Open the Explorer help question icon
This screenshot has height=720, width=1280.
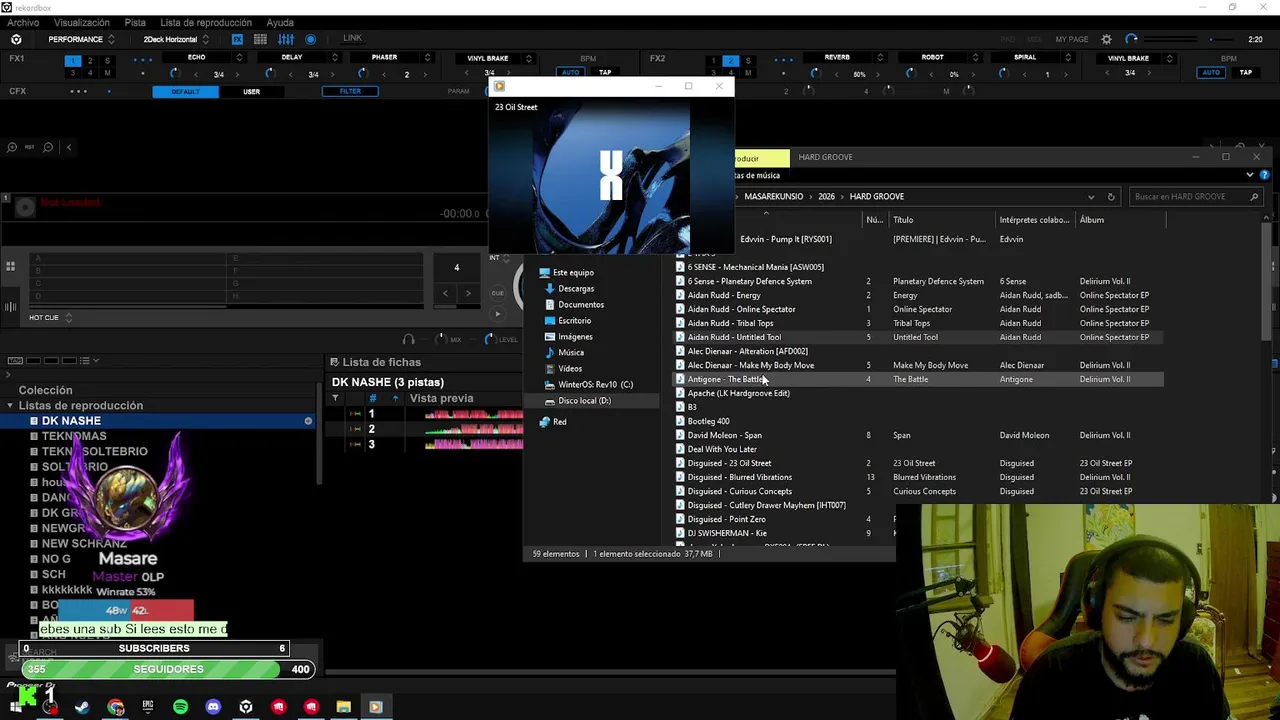tap(1265, 175)
